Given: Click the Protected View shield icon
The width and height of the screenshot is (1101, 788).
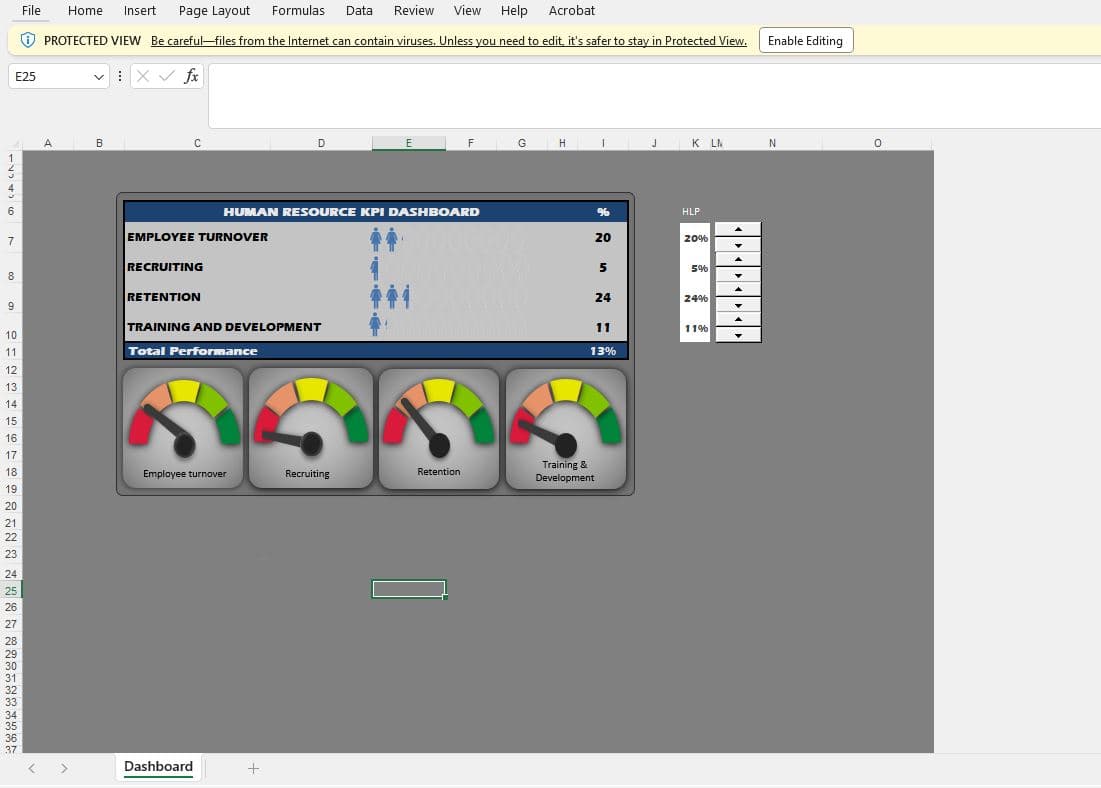Looking at the screenshot, I should (27, 40).
